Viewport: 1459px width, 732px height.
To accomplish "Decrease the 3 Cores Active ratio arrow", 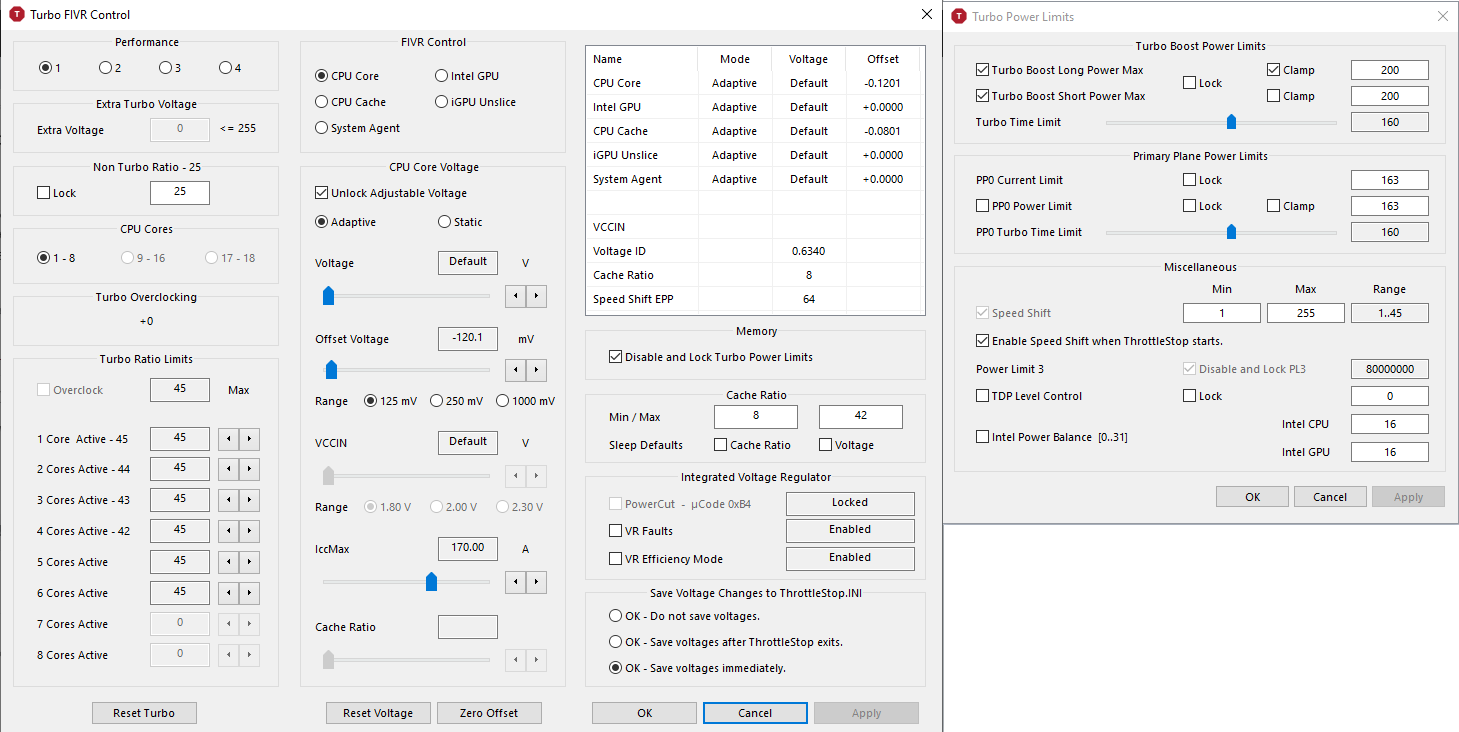I will point(227,500).
